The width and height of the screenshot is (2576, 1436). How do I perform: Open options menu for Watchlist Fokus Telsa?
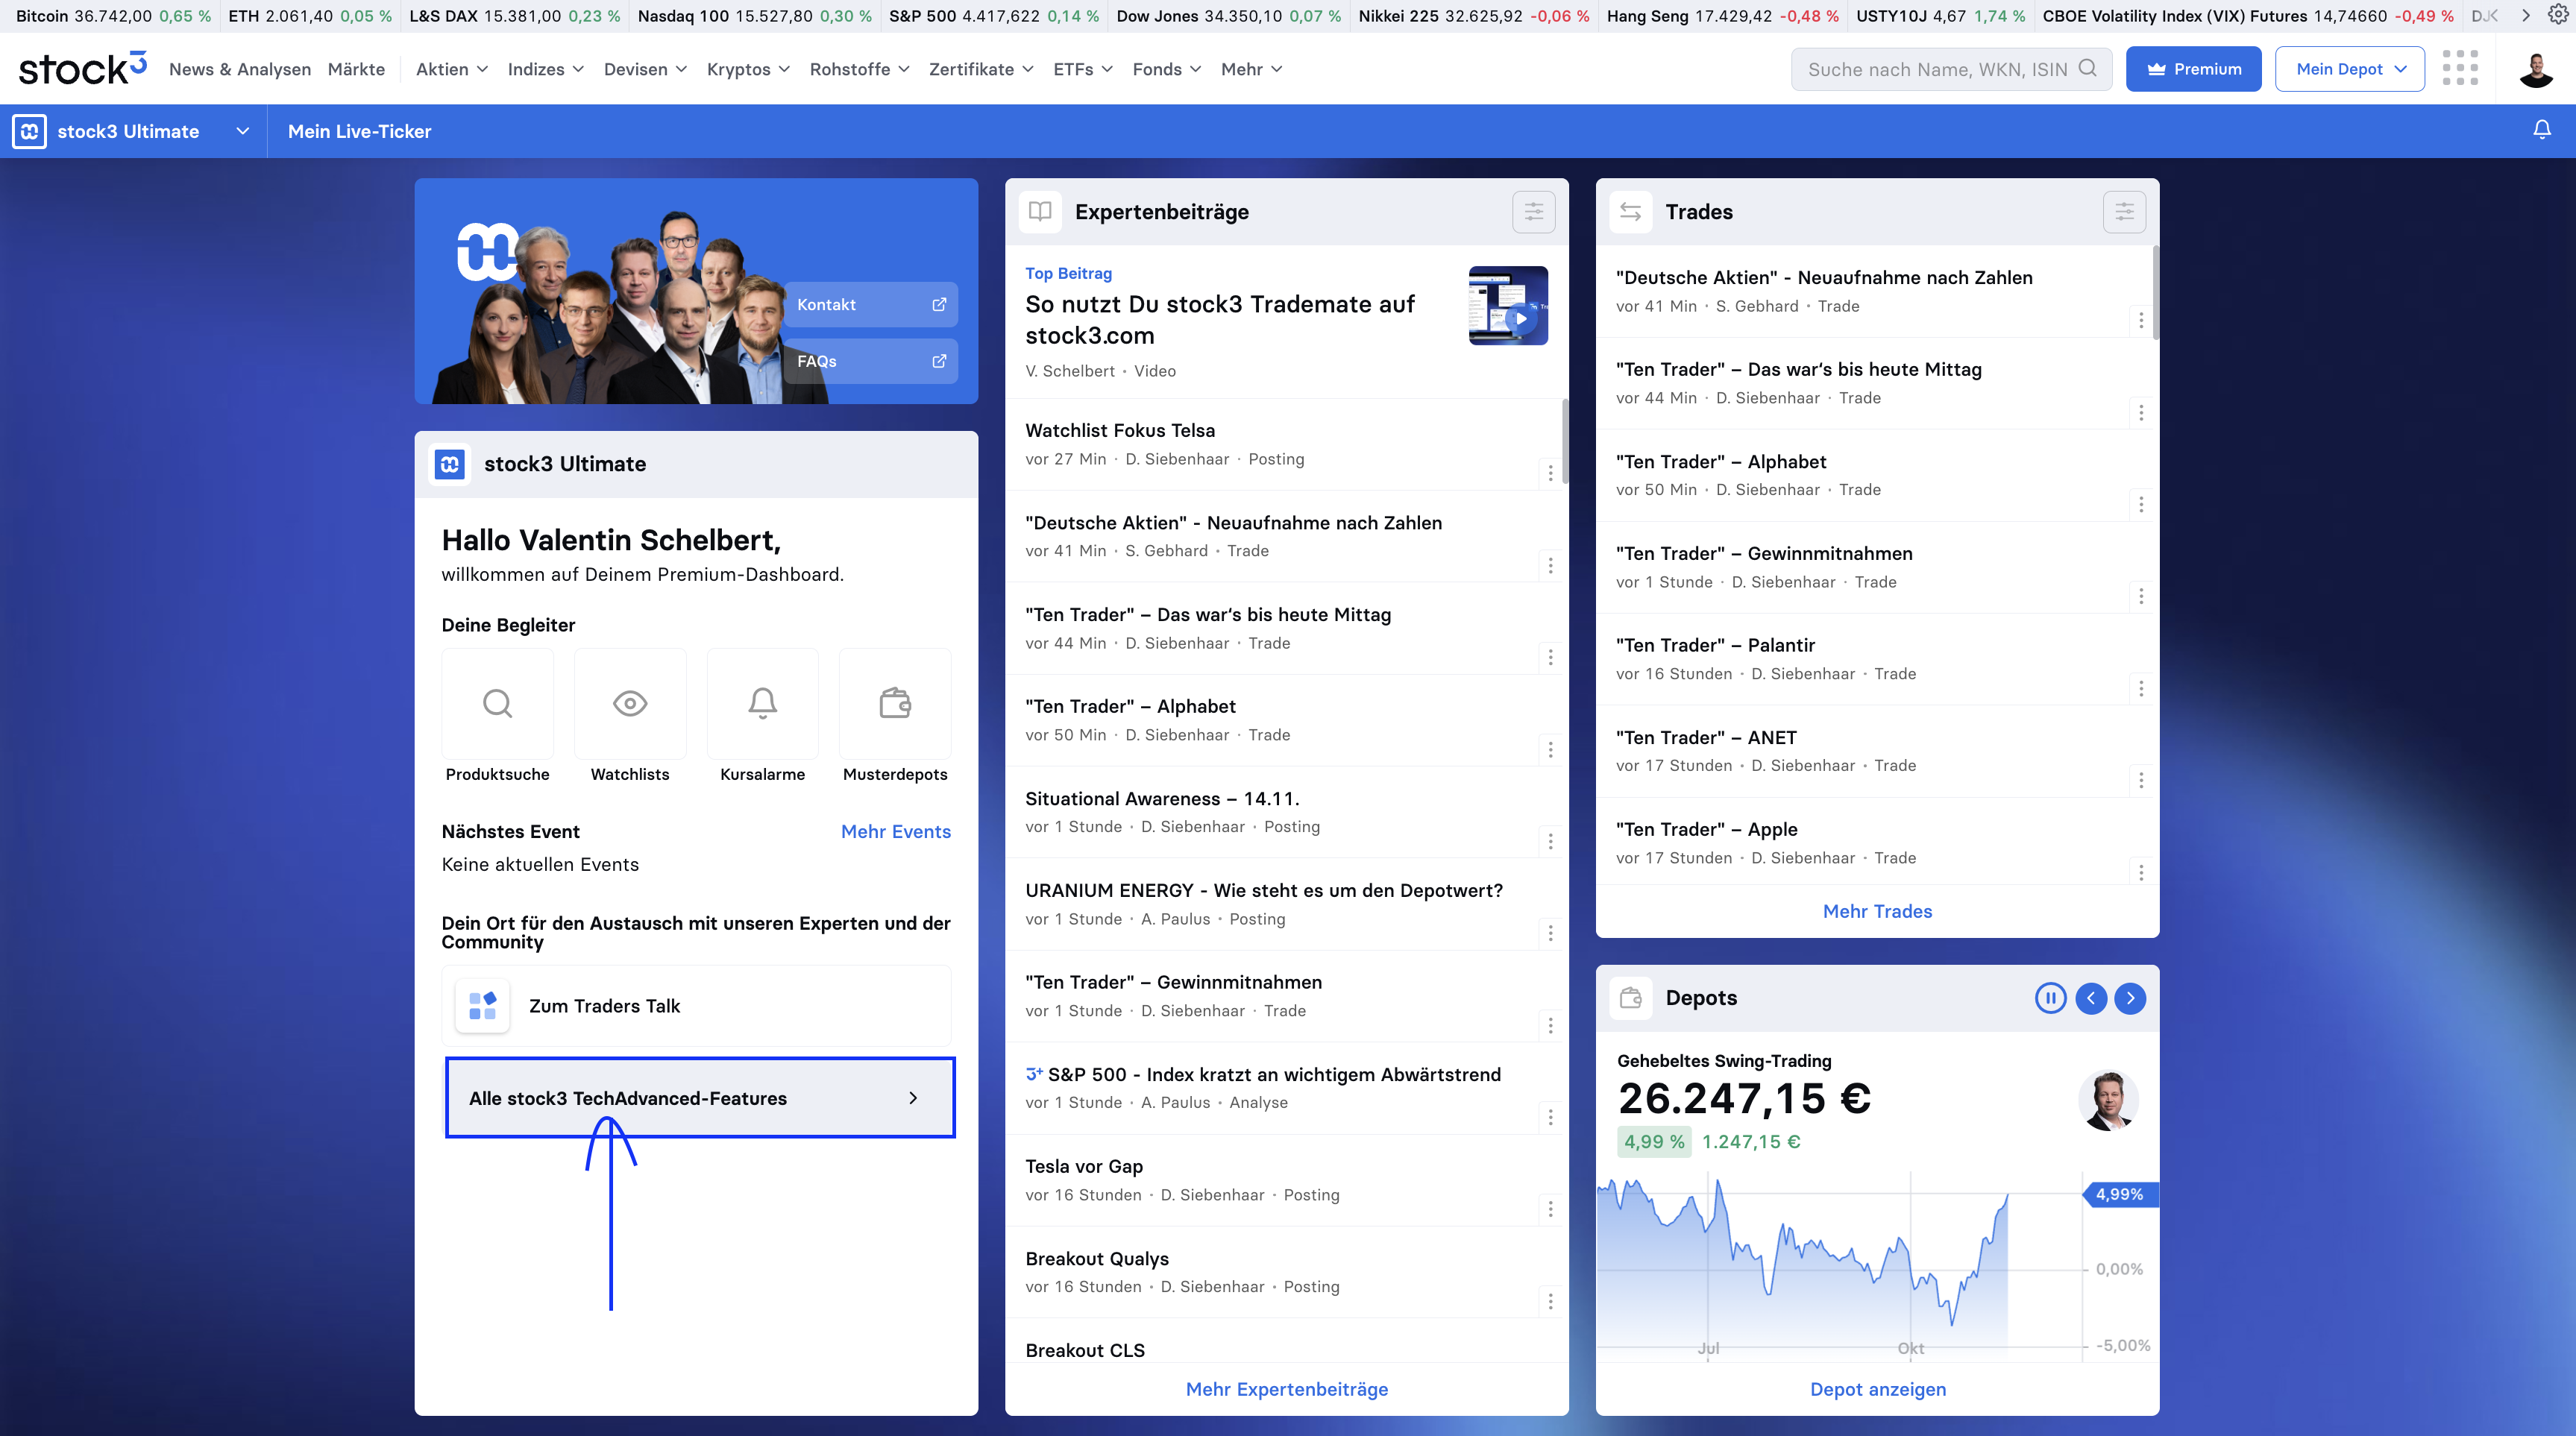[x=1550, y=473]
